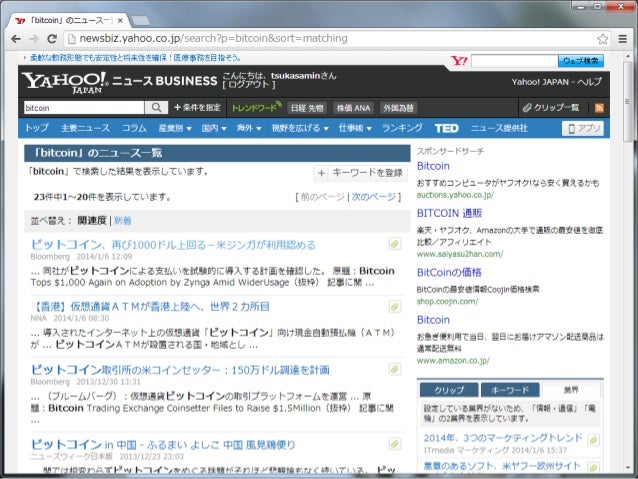Click the アプリ phone icon button
Screen dimensions: 638x479
(583, 128)
